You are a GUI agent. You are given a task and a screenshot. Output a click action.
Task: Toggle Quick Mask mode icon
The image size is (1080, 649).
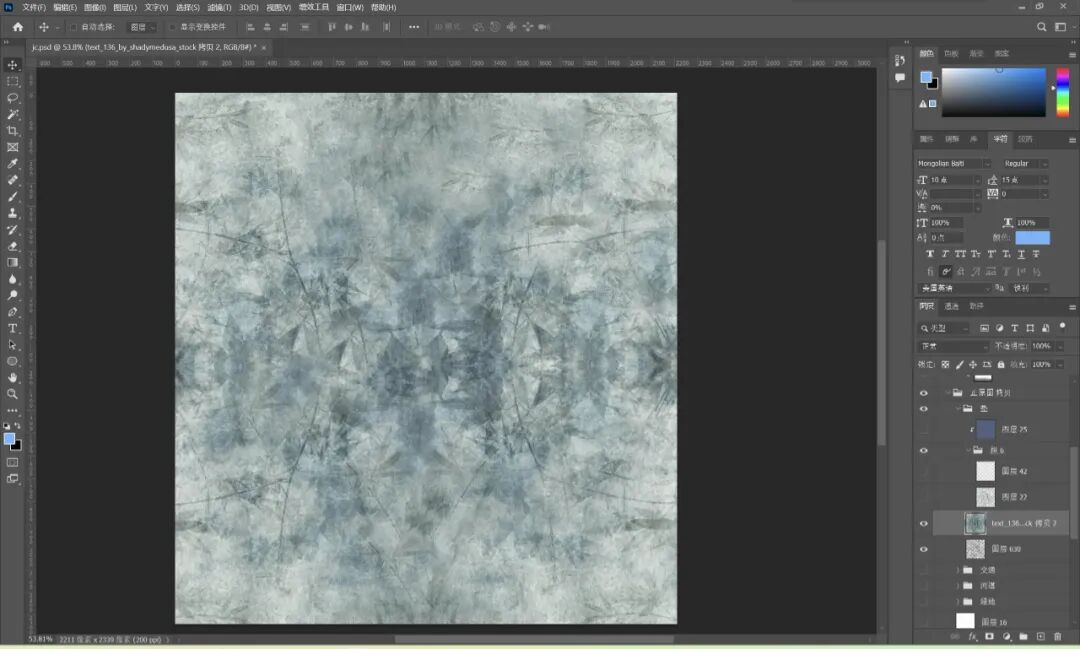point(12,462)
